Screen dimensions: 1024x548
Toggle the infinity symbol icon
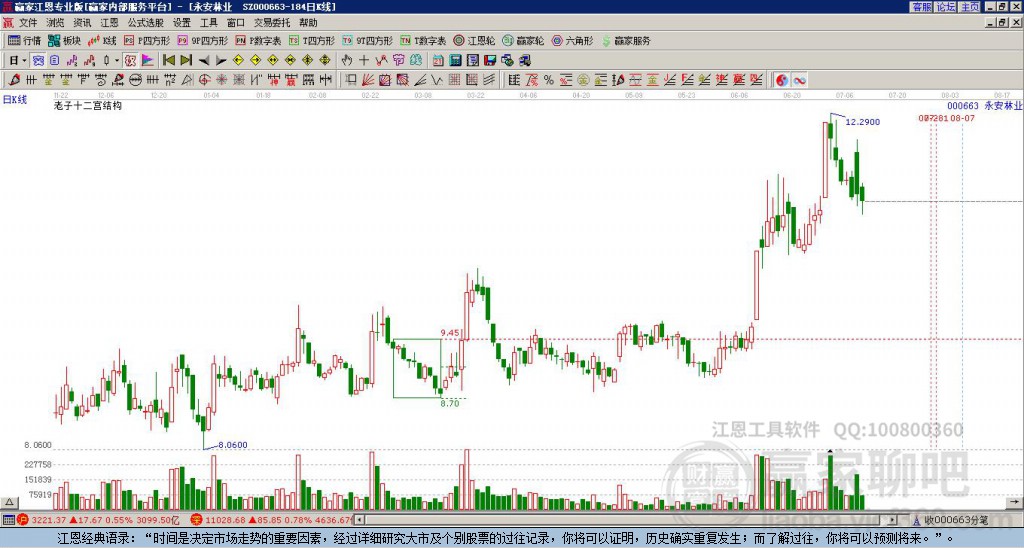click(799, 80)
